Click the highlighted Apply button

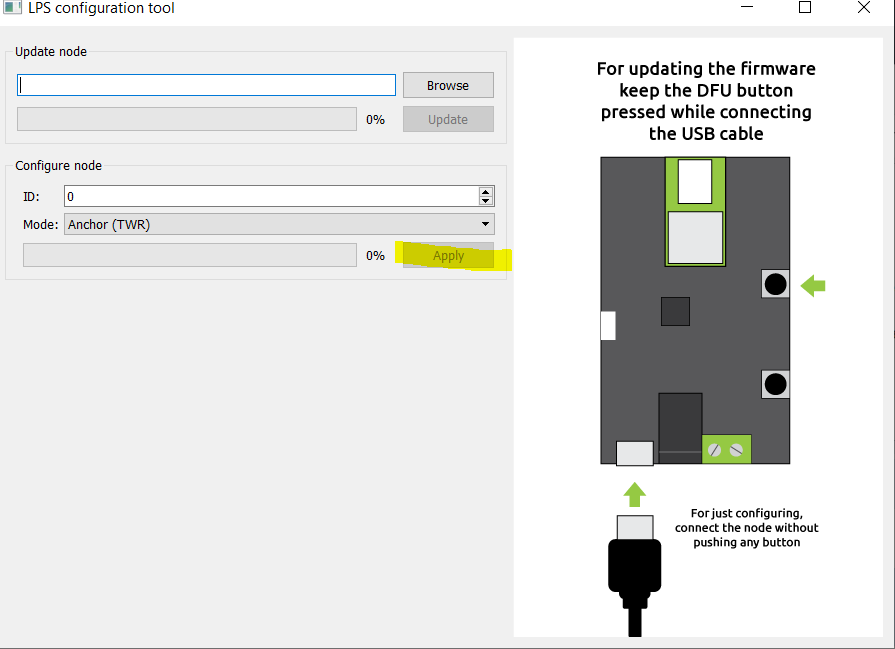[448, 256]
